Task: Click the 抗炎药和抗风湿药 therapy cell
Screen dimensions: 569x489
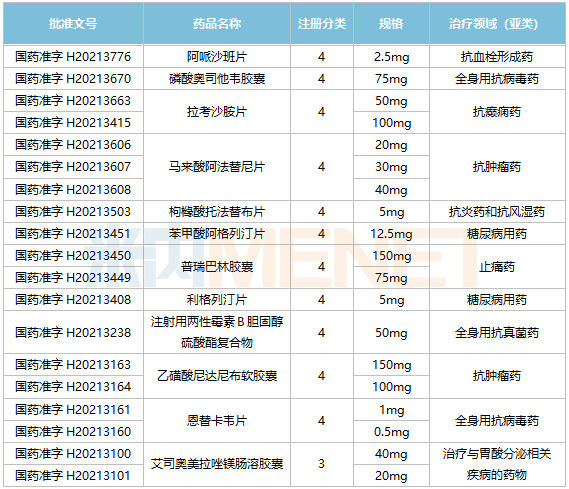Action: (497, 212)
